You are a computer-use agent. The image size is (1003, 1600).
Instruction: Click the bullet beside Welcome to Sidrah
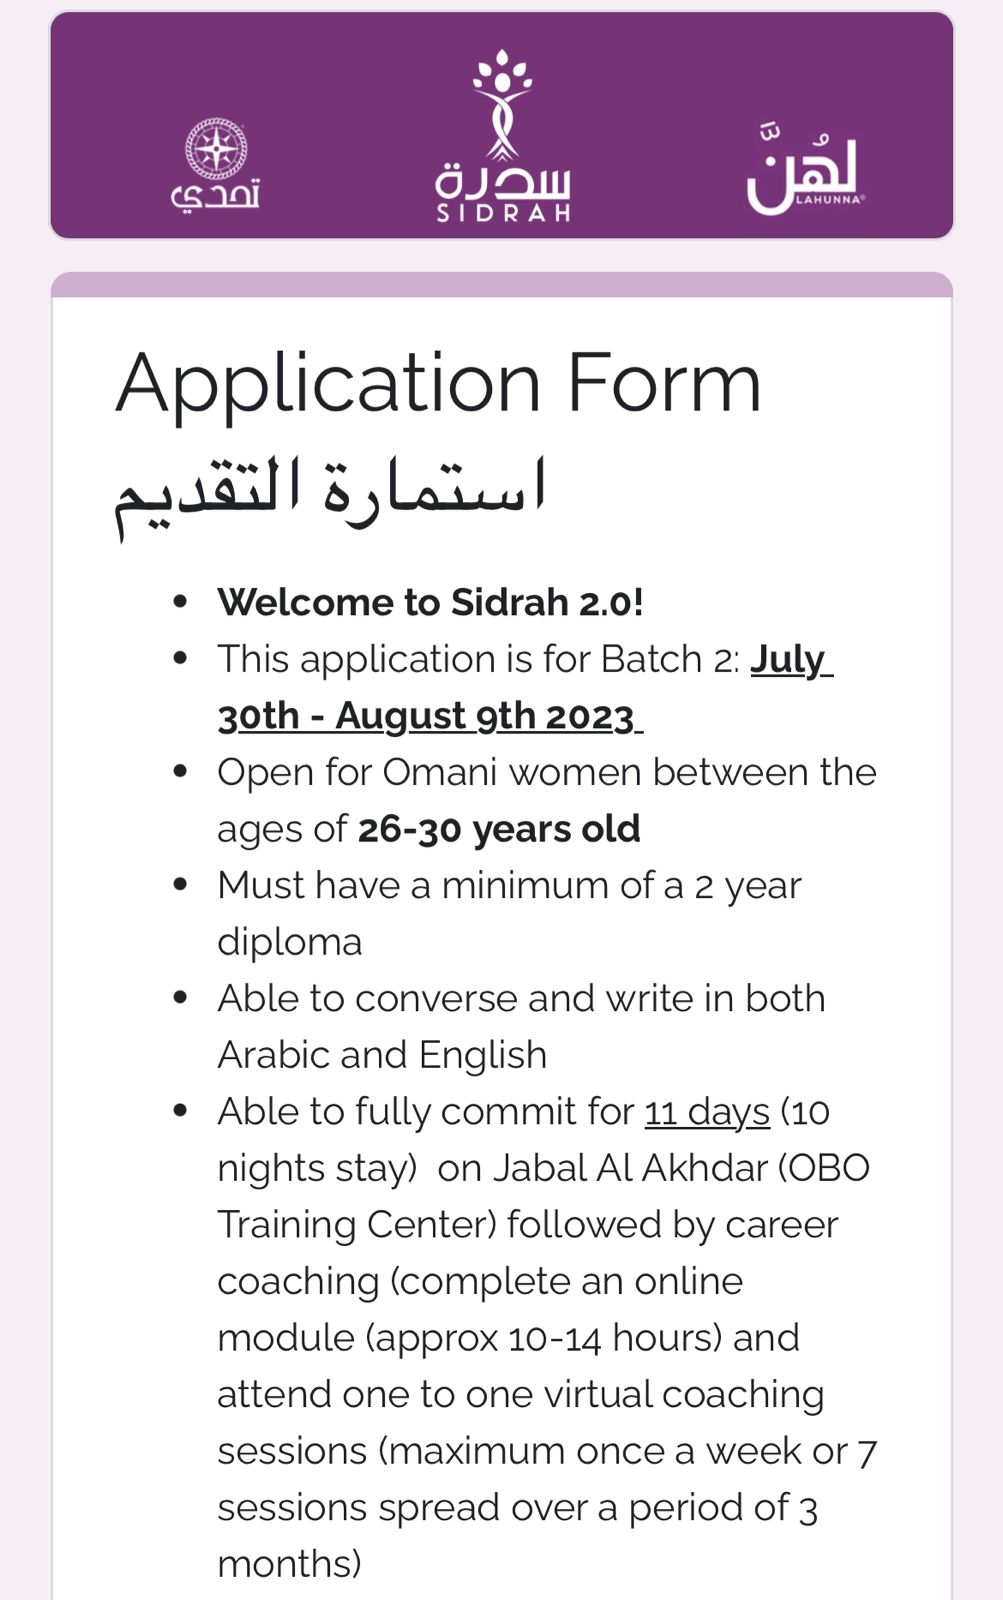(x=181, y=602)
